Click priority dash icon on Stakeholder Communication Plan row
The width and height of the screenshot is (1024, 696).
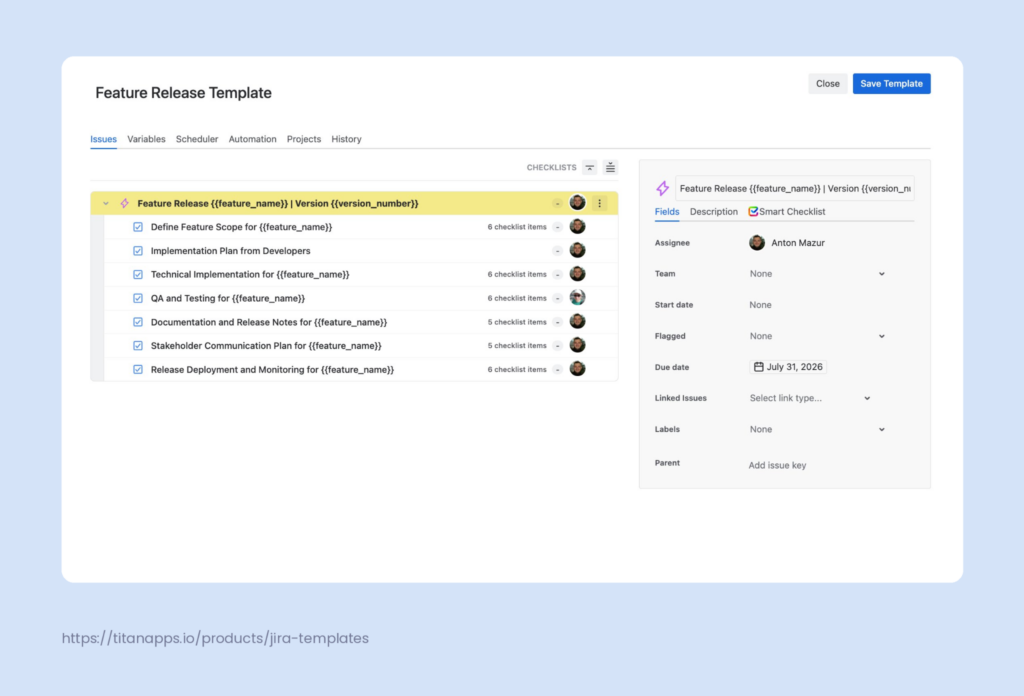coord(558,346)
